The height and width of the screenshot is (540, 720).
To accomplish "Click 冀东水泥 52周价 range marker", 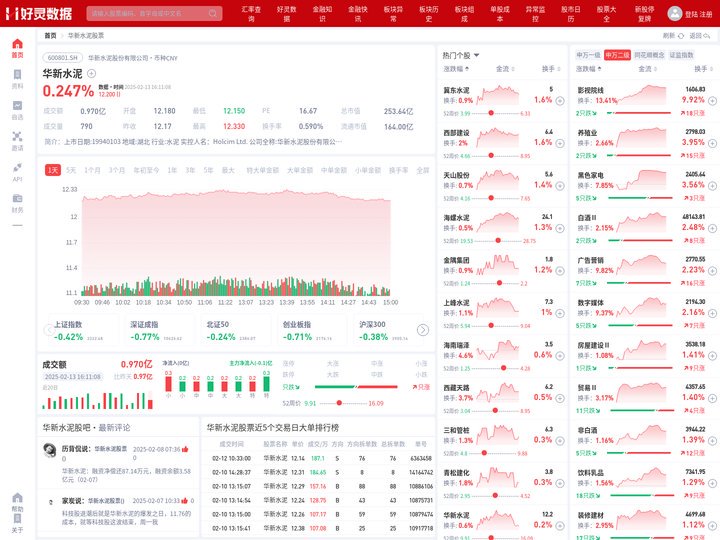I will (x=491, y=113).
